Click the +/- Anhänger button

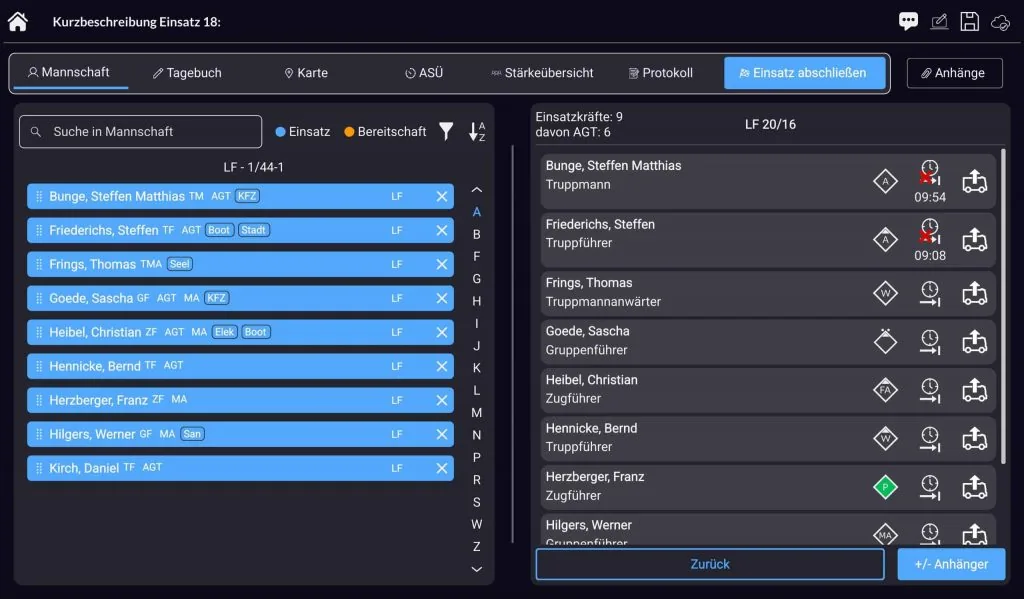951,564
